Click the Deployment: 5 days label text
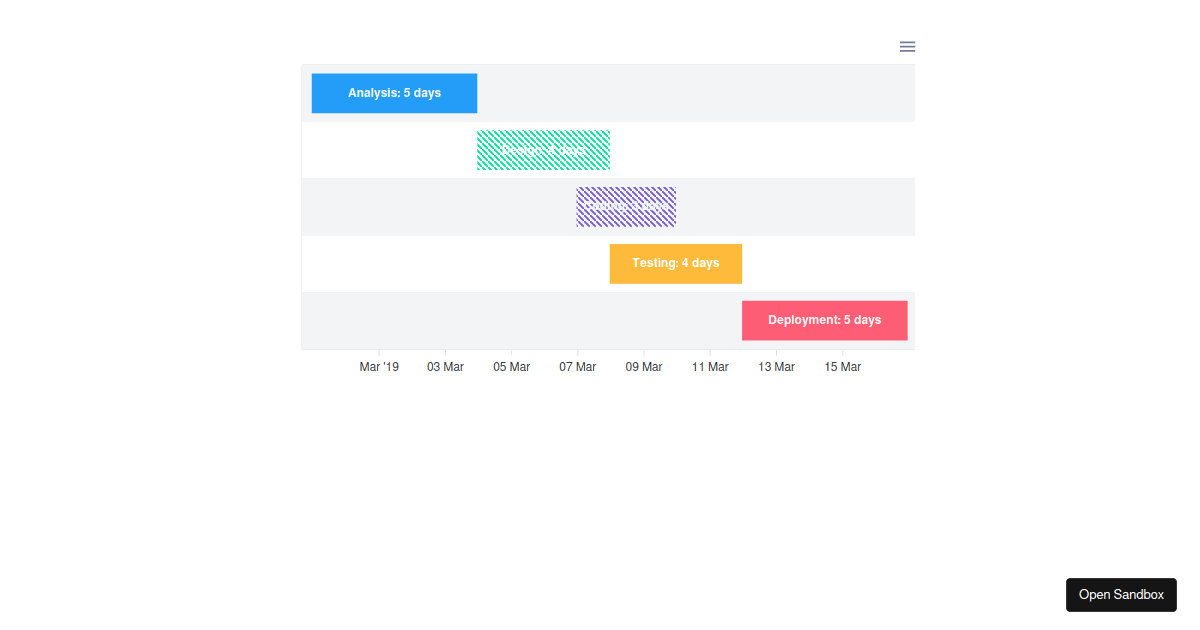This screenshot has height=630, width=1200. tap(824, 320)
